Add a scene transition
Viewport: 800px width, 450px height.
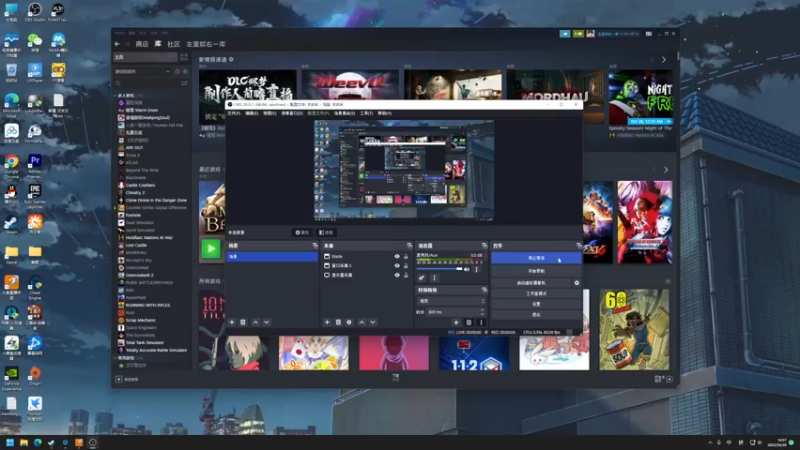click(x=456, y=322)
